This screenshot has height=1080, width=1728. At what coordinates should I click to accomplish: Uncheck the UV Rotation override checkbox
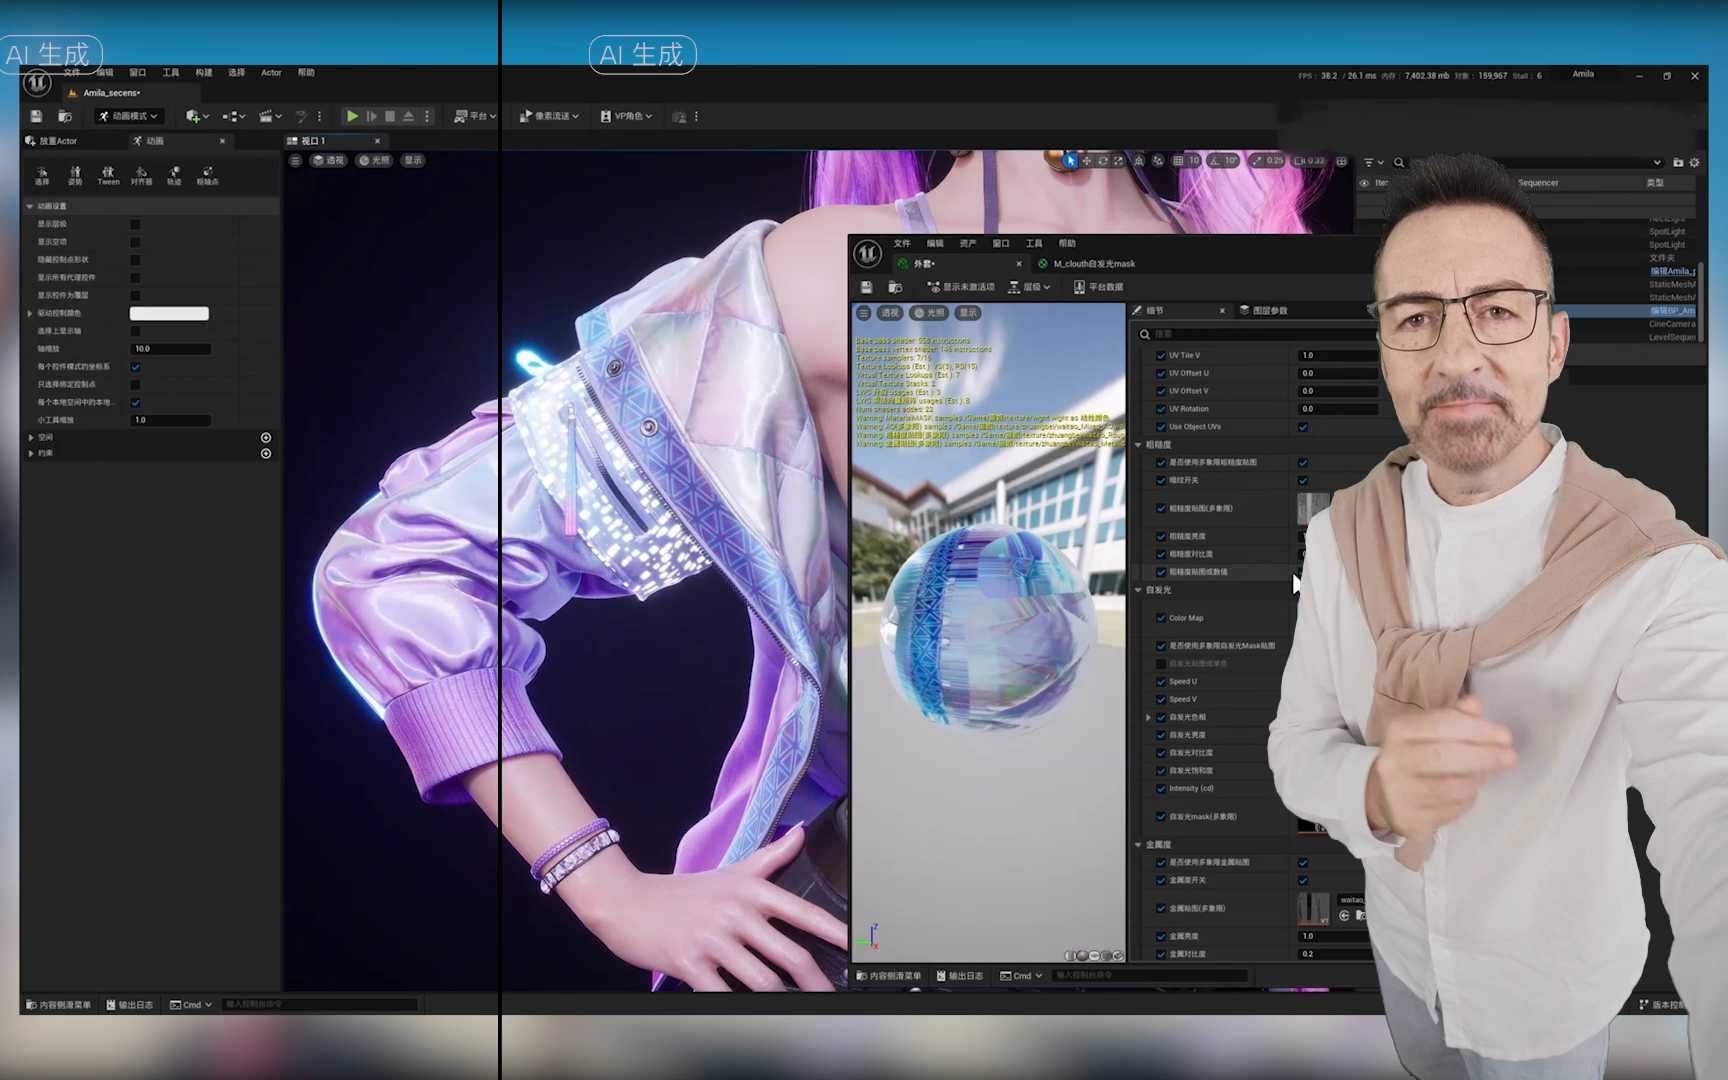pos(1161,409)
